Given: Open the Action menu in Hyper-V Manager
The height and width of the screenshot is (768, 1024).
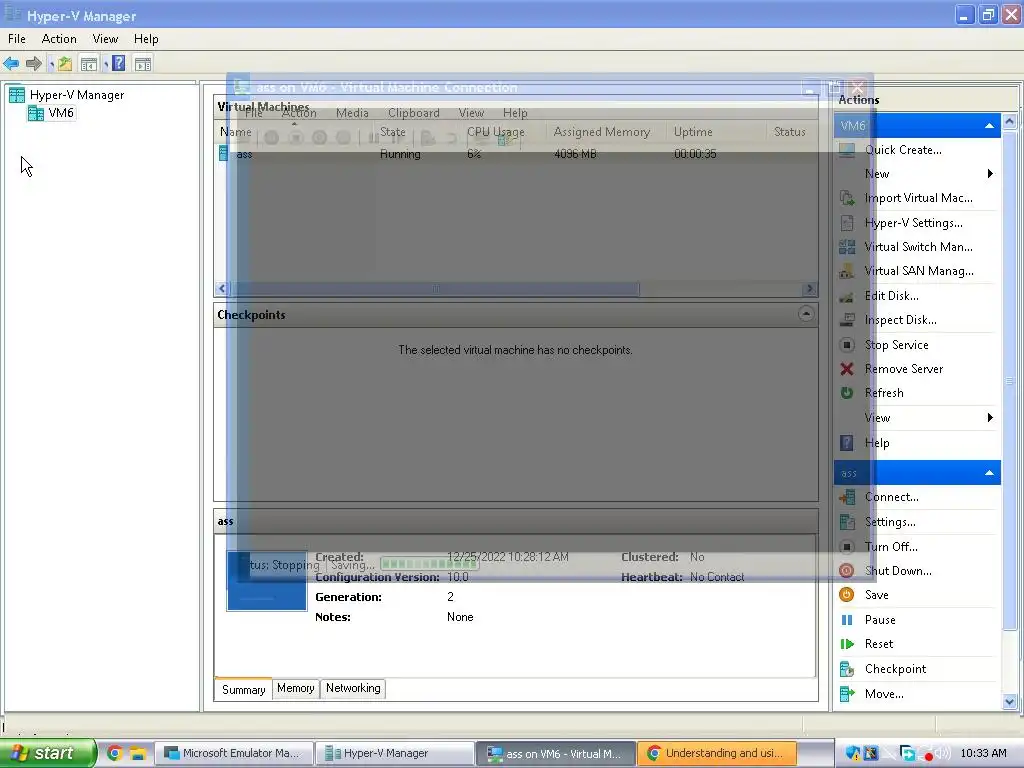Looking at the screenshot, I should coord(59,39).
